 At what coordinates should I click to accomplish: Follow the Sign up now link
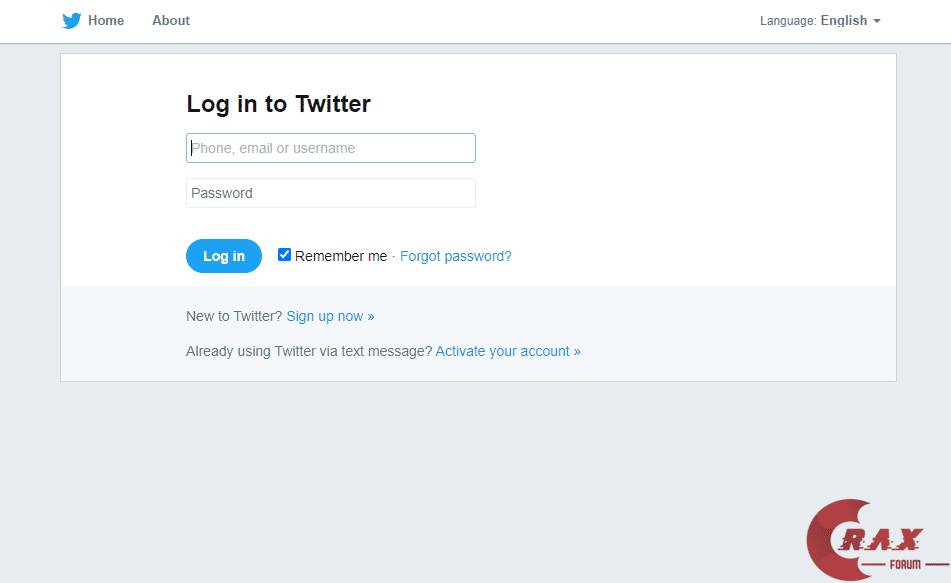click(330, 316)
